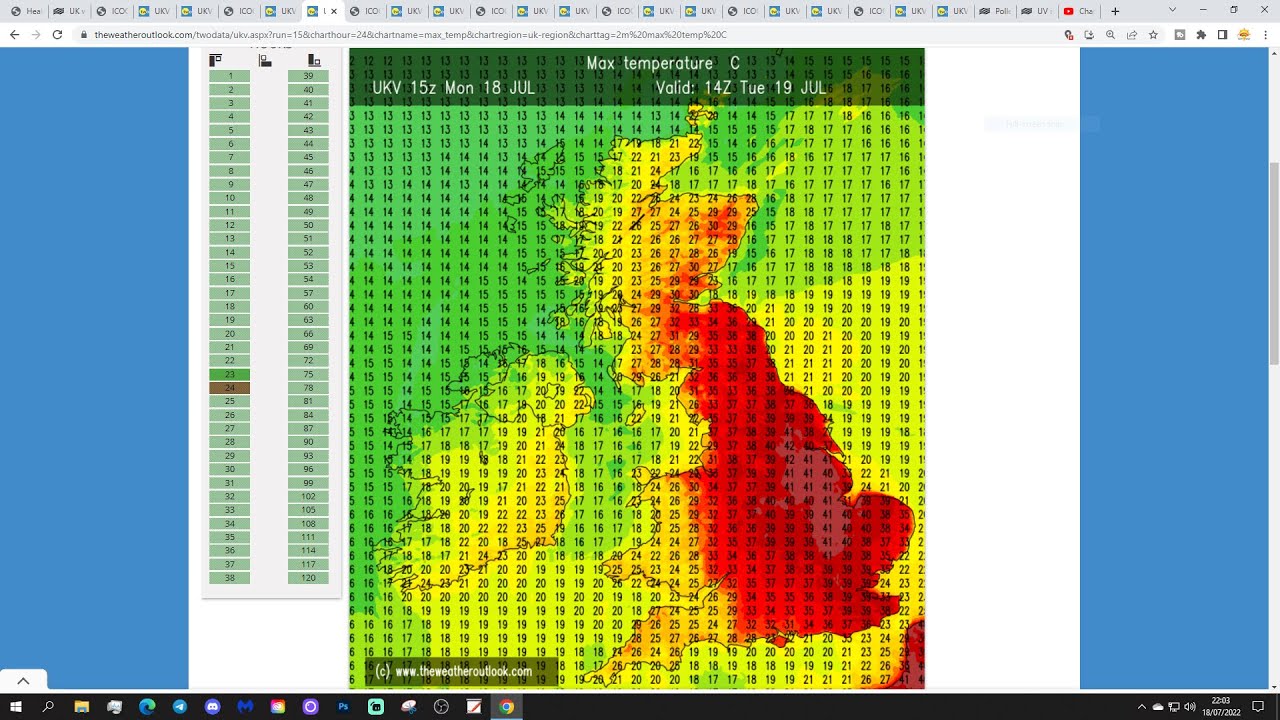Open volume control in system tray
The height and width of the screenshot is (720, 1280).
[x=1189, y=707]
